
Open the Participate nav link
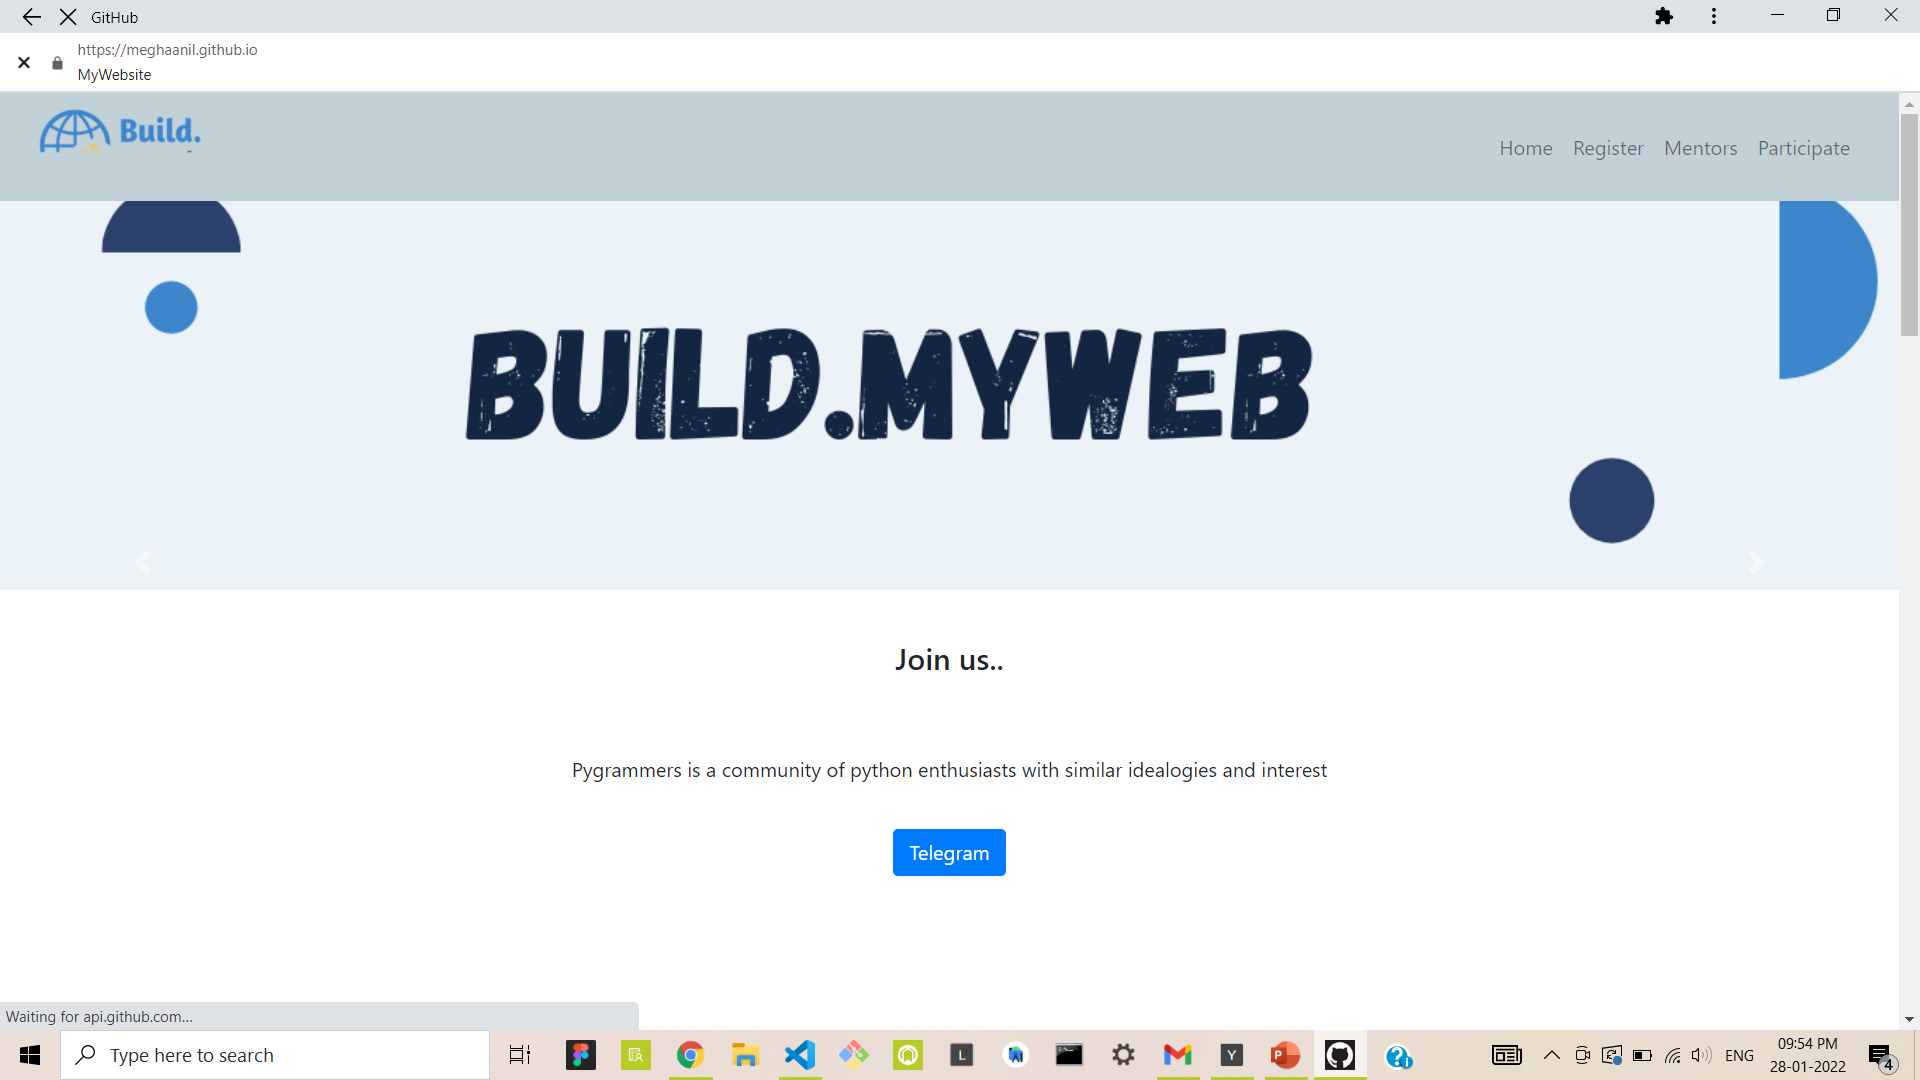[x=1803, y=148]
